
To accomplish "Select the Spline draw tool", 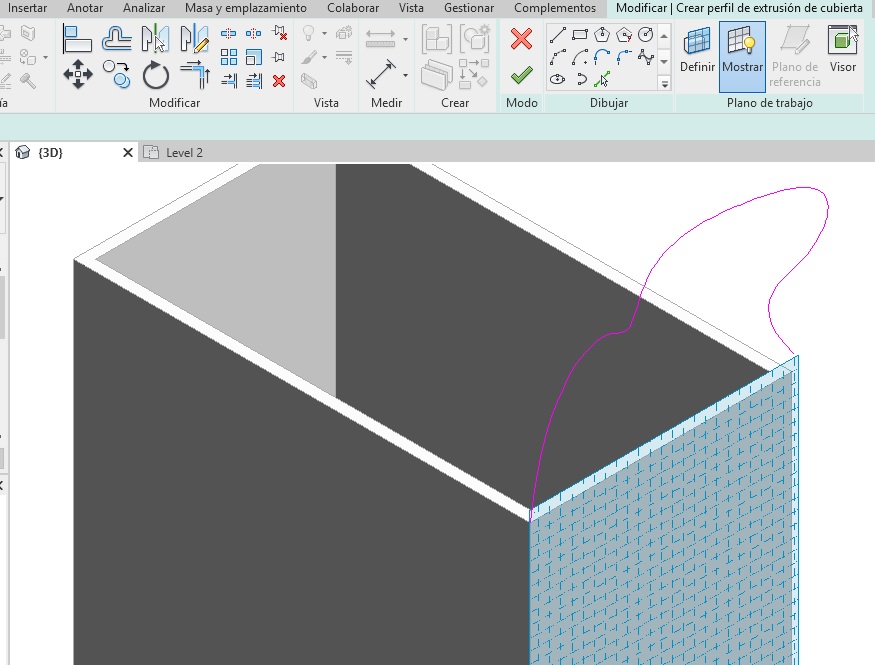I will point(646,57).
